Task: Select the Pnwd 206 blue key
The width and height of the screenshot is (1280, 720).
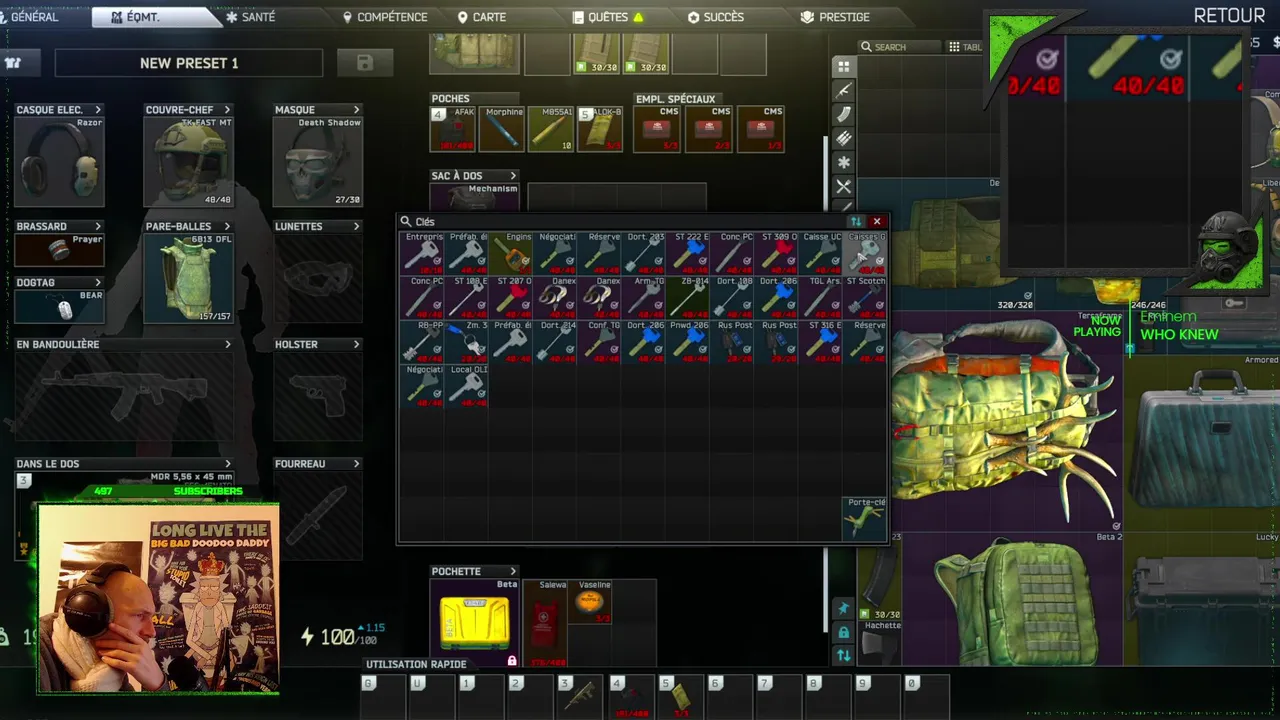Action: [688, 341]
